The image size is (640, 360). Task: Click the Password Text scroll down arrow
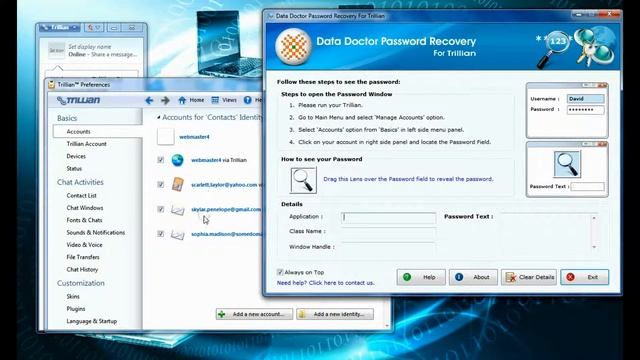coord(594,247)
